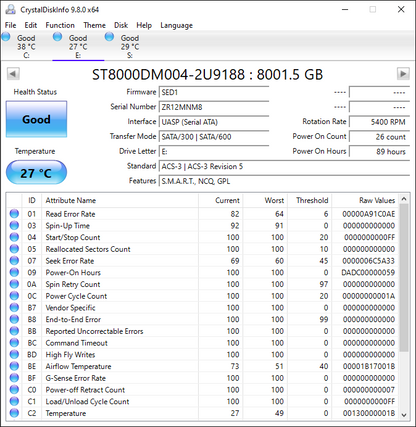This screenshot has width=416, height=427.
Task: Click the ID column header
Action: [x=32, y=200]
